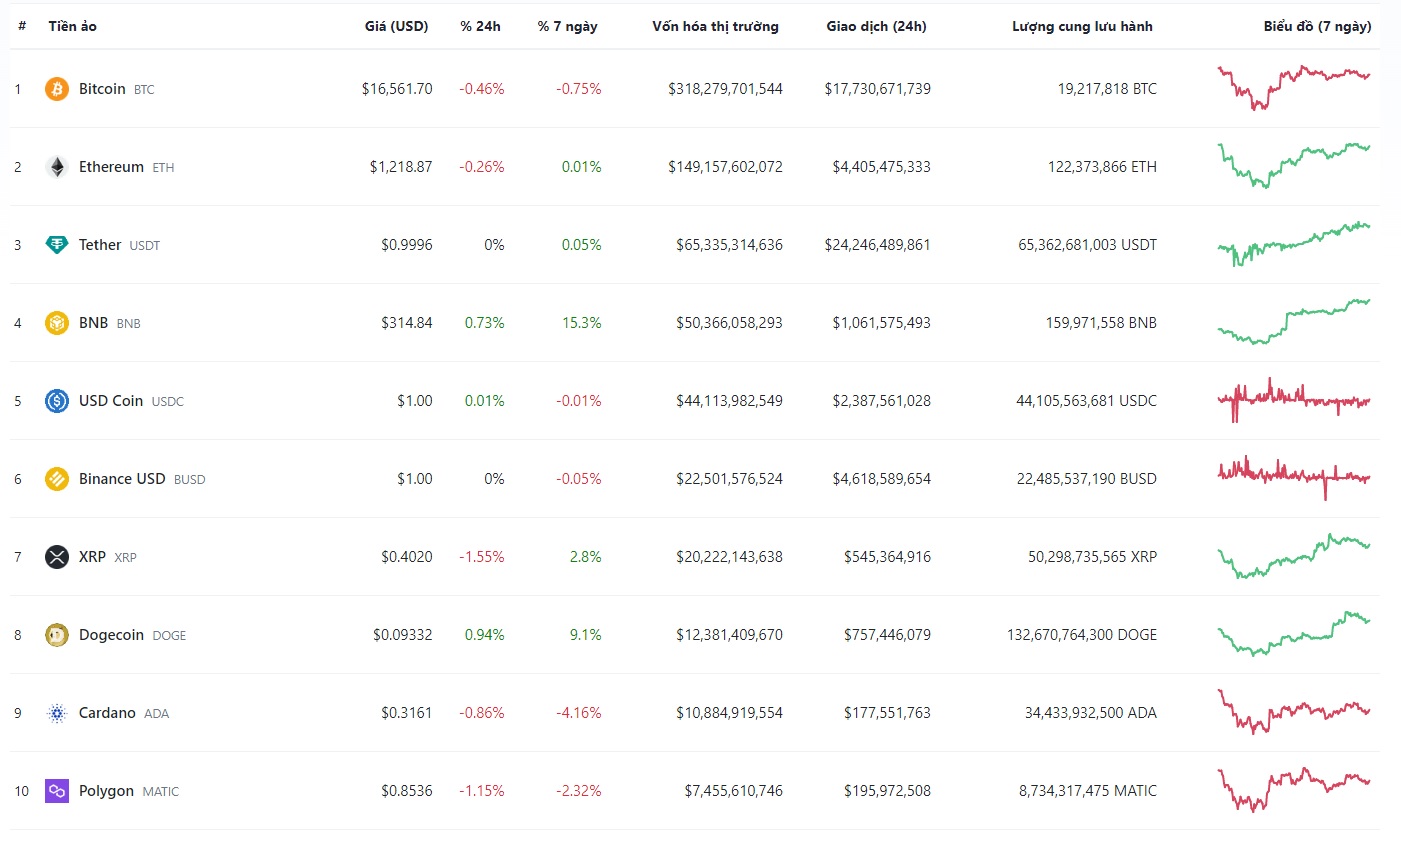Click the Biểu đồ (7 ngày) header
Image resolution: width=1401 pixels, height=841 pixels.
point(1317,26)
